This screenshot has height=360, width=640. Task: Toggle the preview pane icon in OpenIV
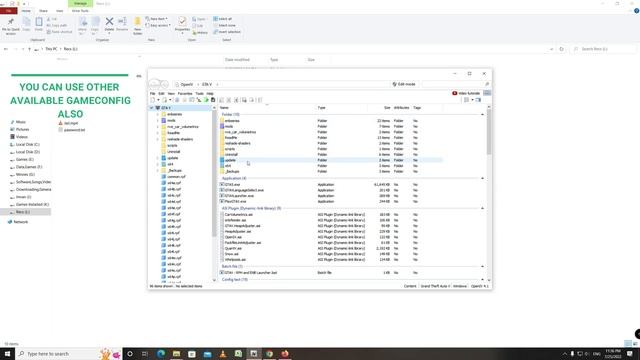coord(478,100)
